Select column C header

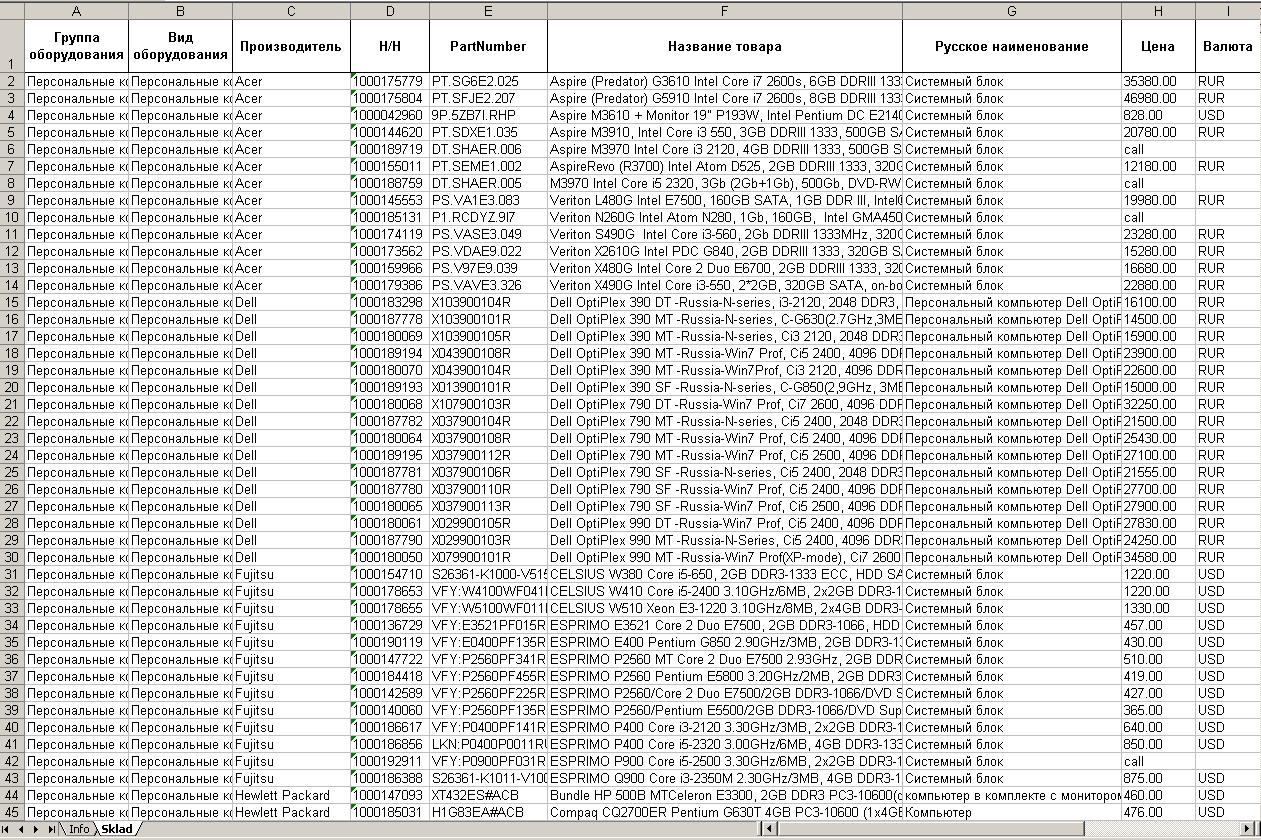[x=291, y=11]
